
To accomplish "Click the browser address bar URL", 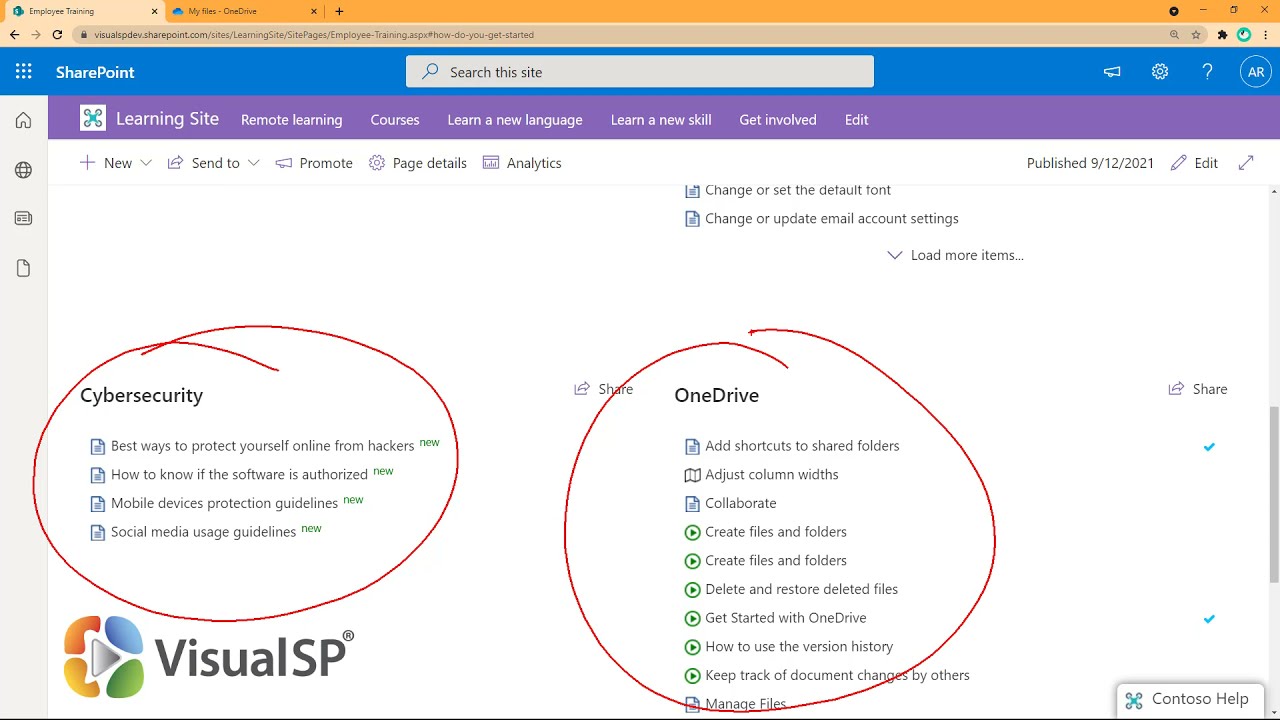I will 314,34.
